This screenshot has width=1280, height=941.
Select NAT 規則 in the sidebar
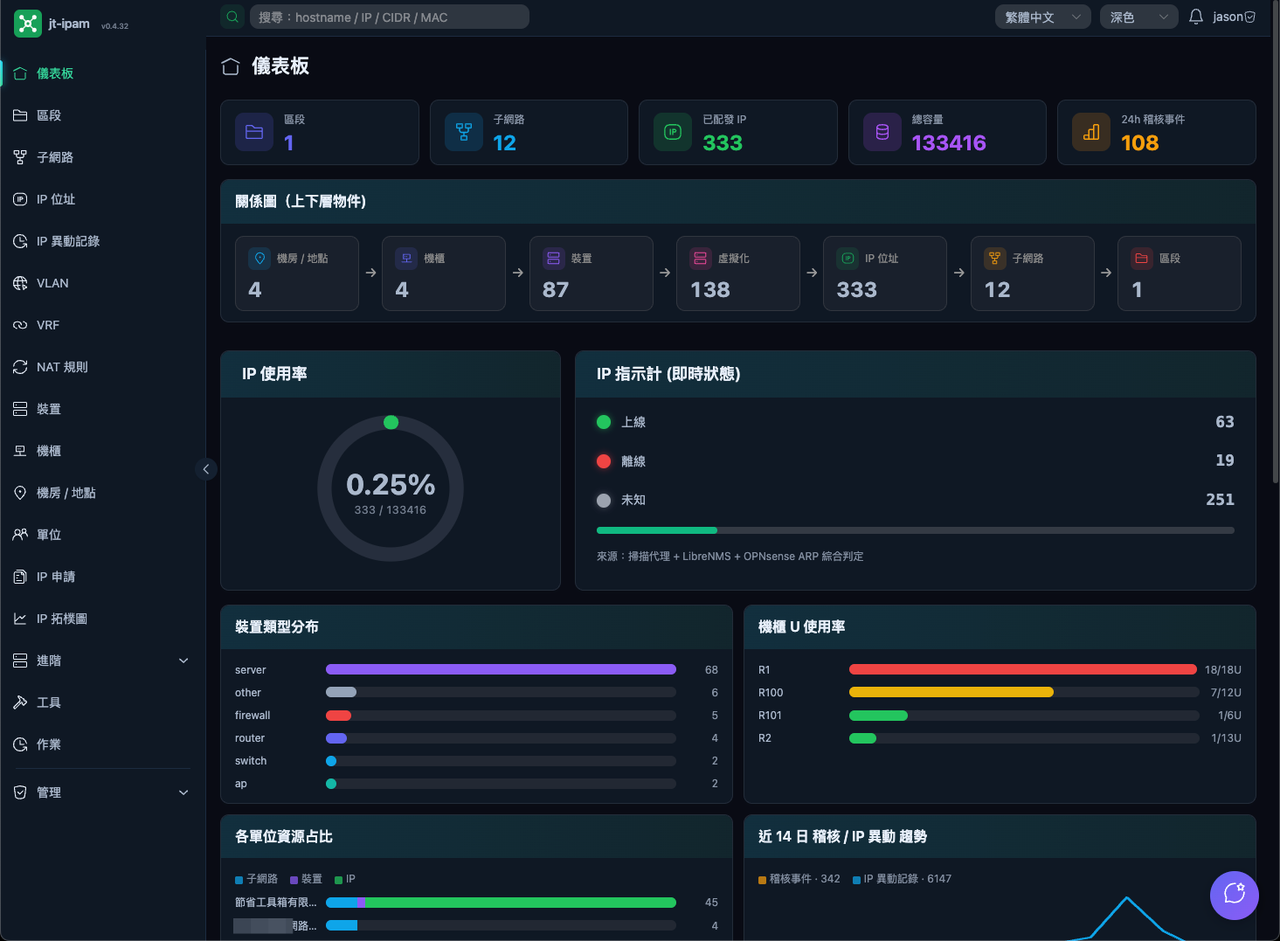click(x=102, y=367)
